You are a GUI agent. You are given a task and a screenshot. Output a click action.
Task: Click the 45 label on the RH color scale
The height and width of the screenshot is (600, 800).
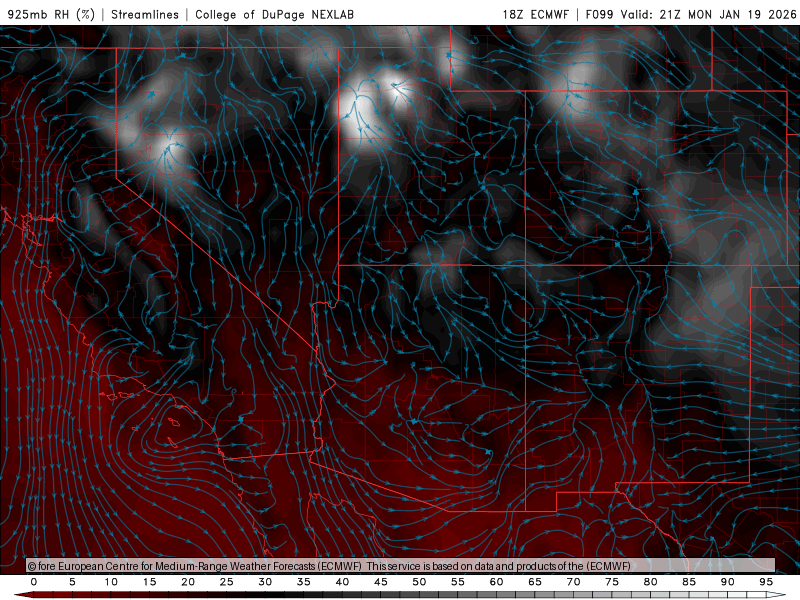click(x=380, y=582)
